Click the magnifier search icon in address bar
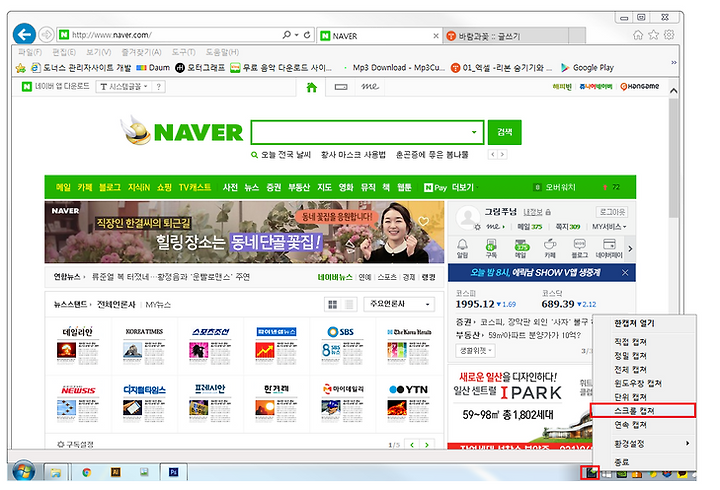Viewport: 720px width, 490px height. tap(287, 35)
